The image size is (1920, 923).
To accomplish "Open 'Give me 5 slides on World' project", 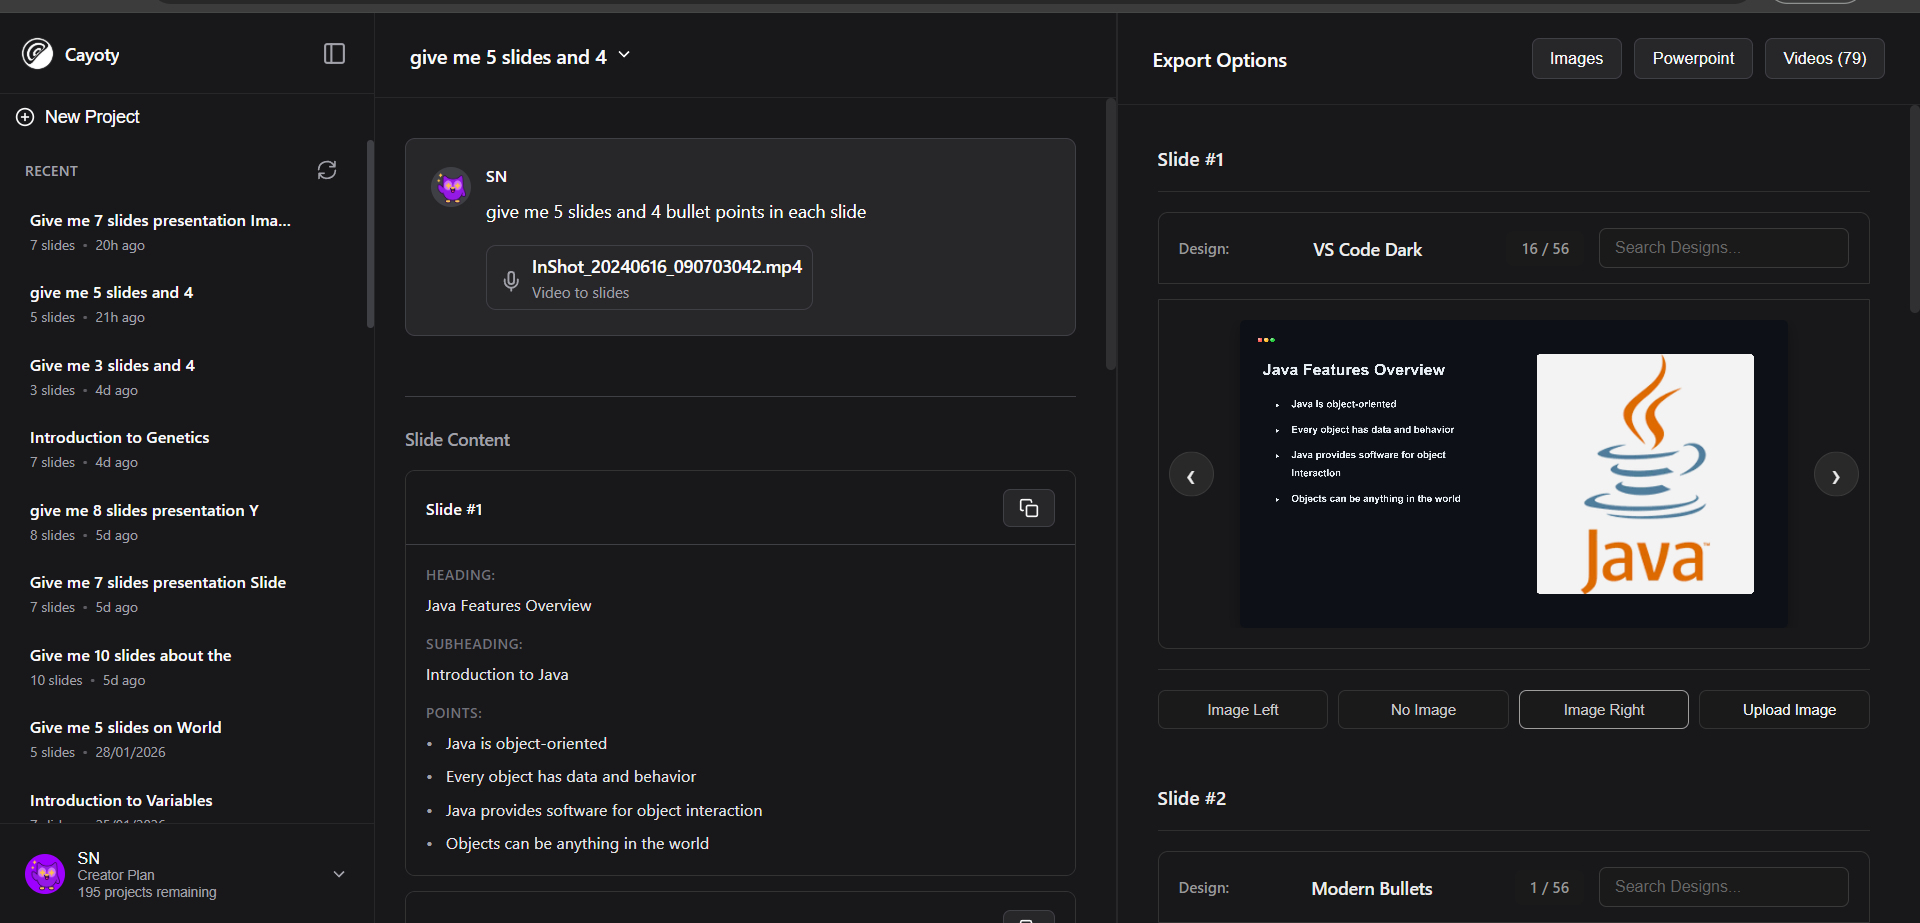I will (125, 739).
